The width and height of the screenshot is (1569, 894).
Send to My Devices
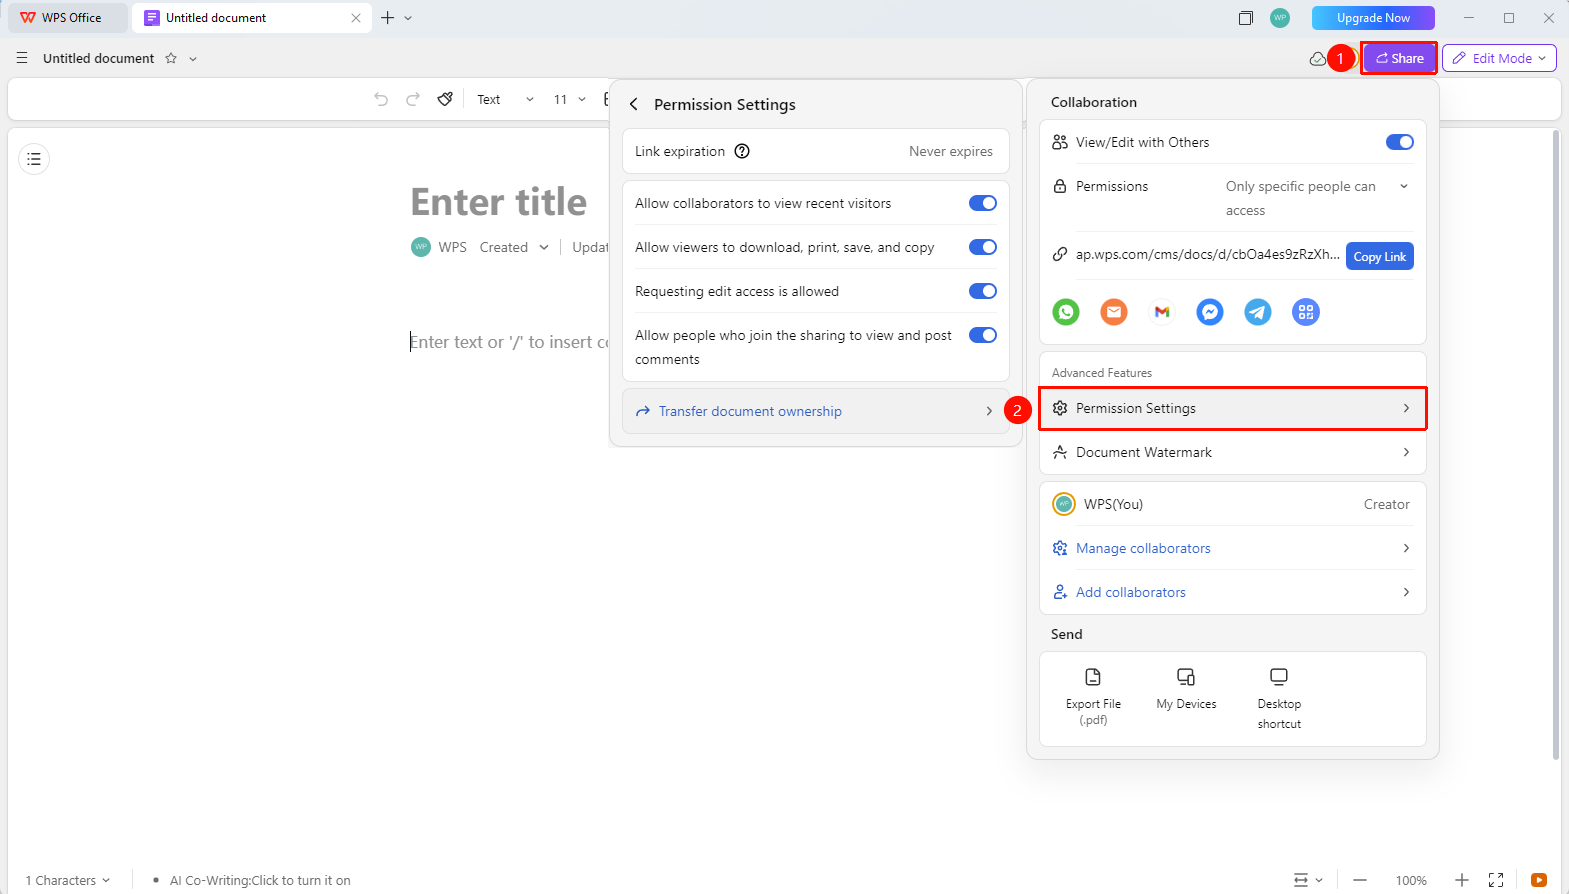[1186, 689]
